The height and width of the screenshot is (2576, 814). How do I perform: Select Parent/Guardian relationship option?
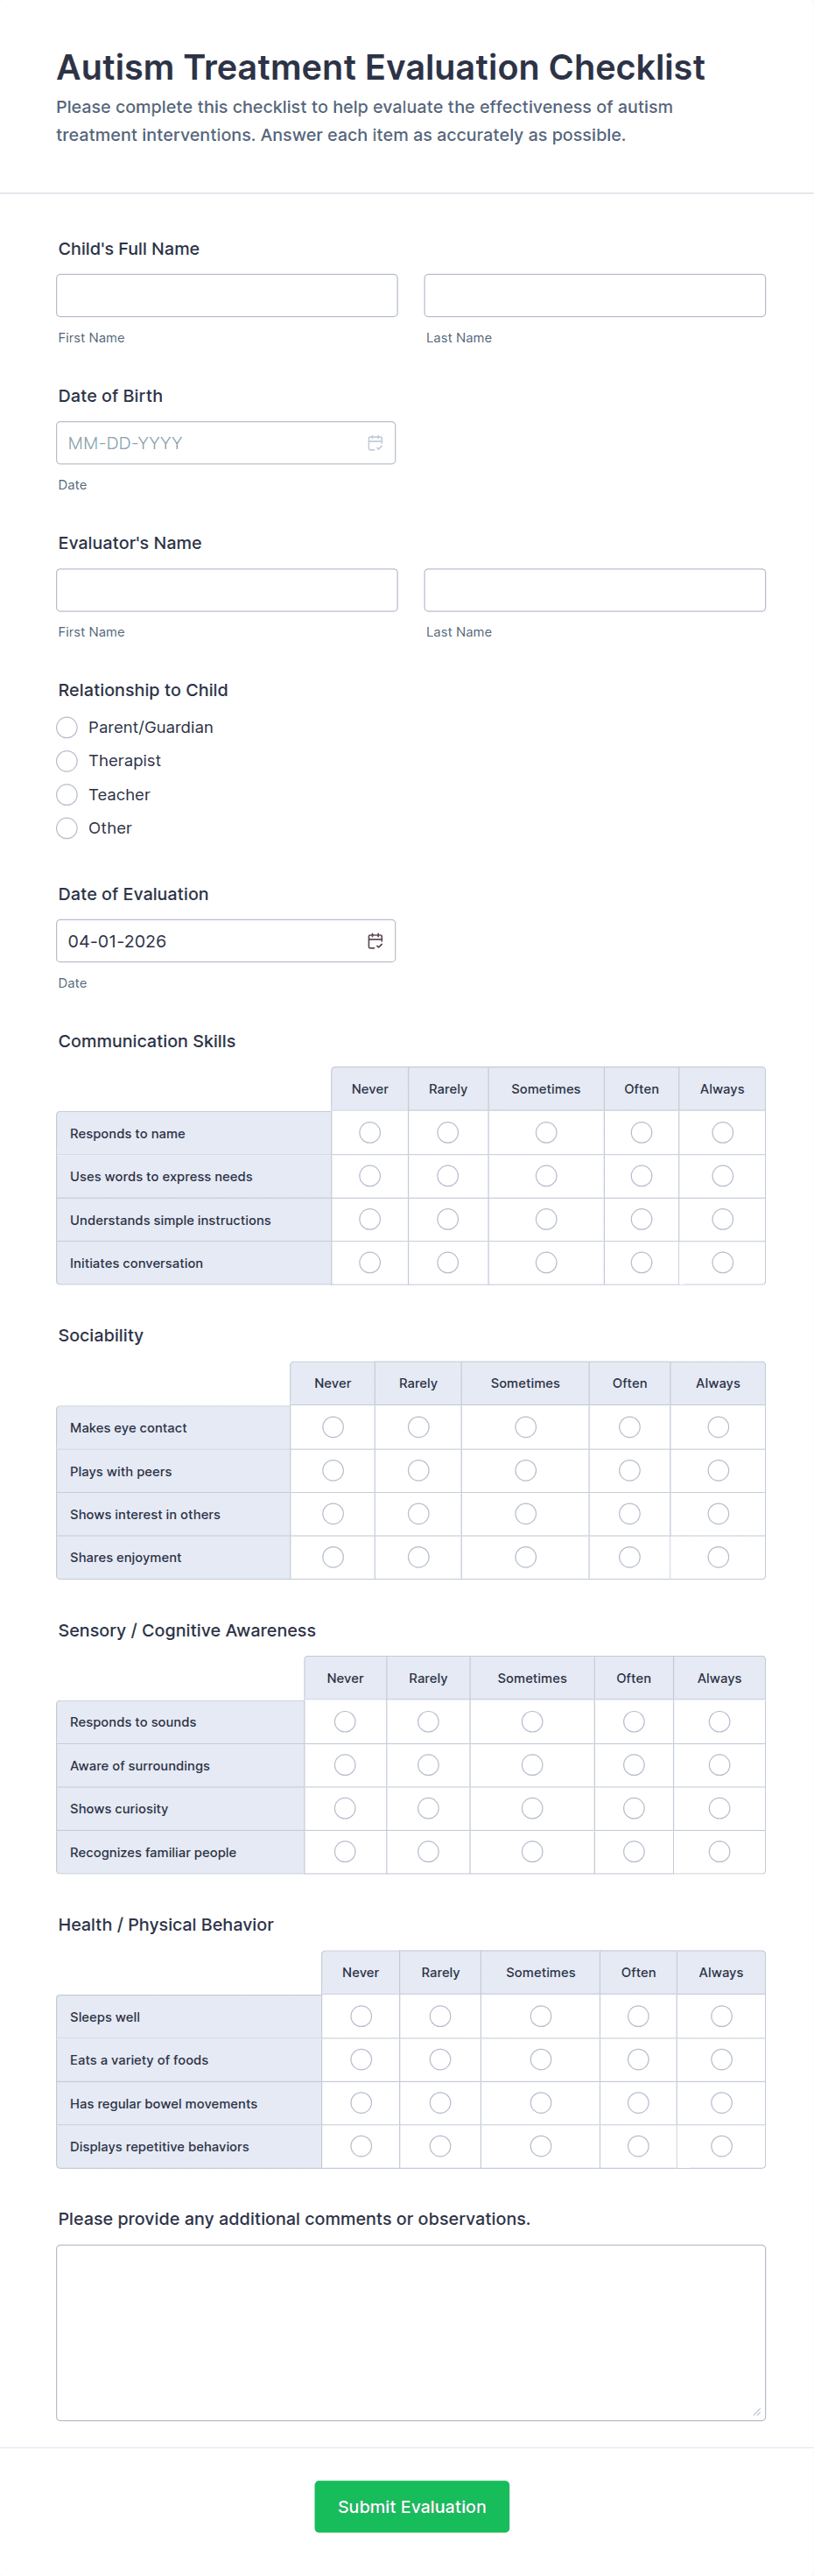pos(67,727)
